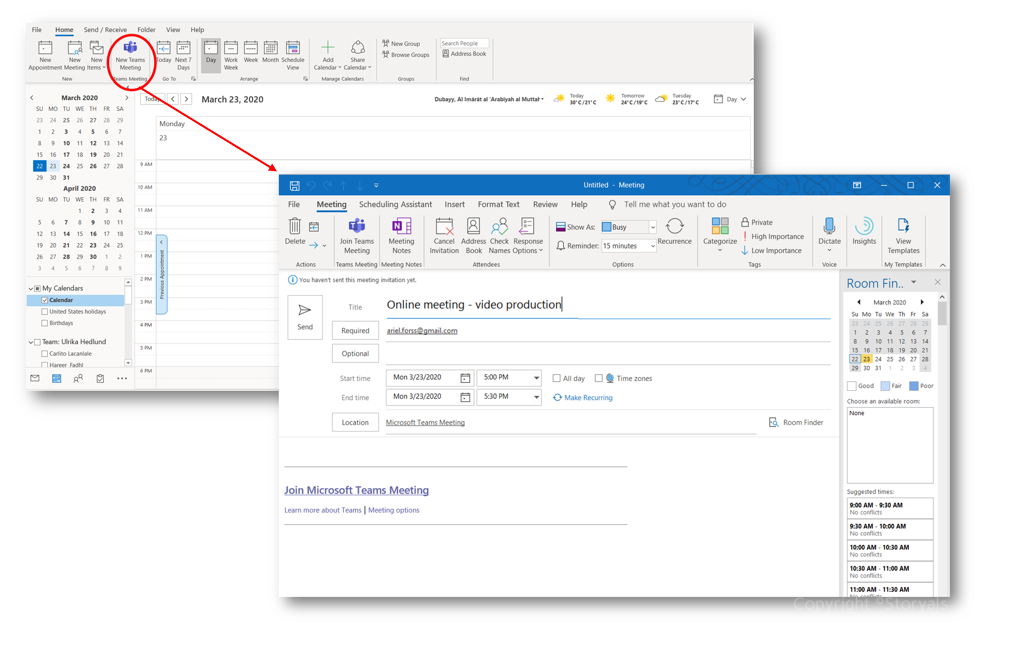This screenshot has height=650, width=1020.
Task: Click meeting Title input field
Action: (608, 305)
